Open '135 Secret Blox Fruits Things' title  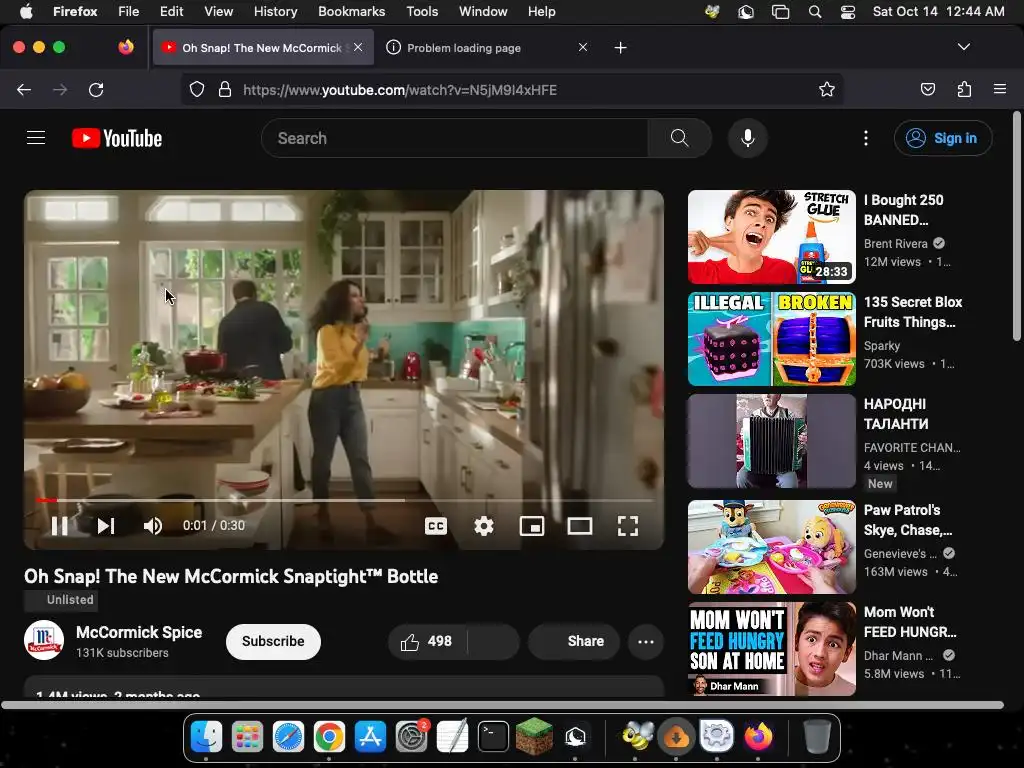tap(913, 312)
